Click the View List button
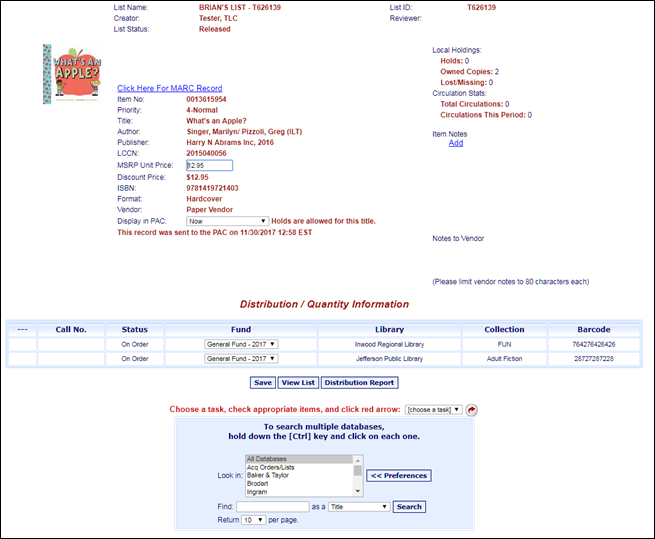655x539 pixels. pyautogui.click(x=298, y=383)
